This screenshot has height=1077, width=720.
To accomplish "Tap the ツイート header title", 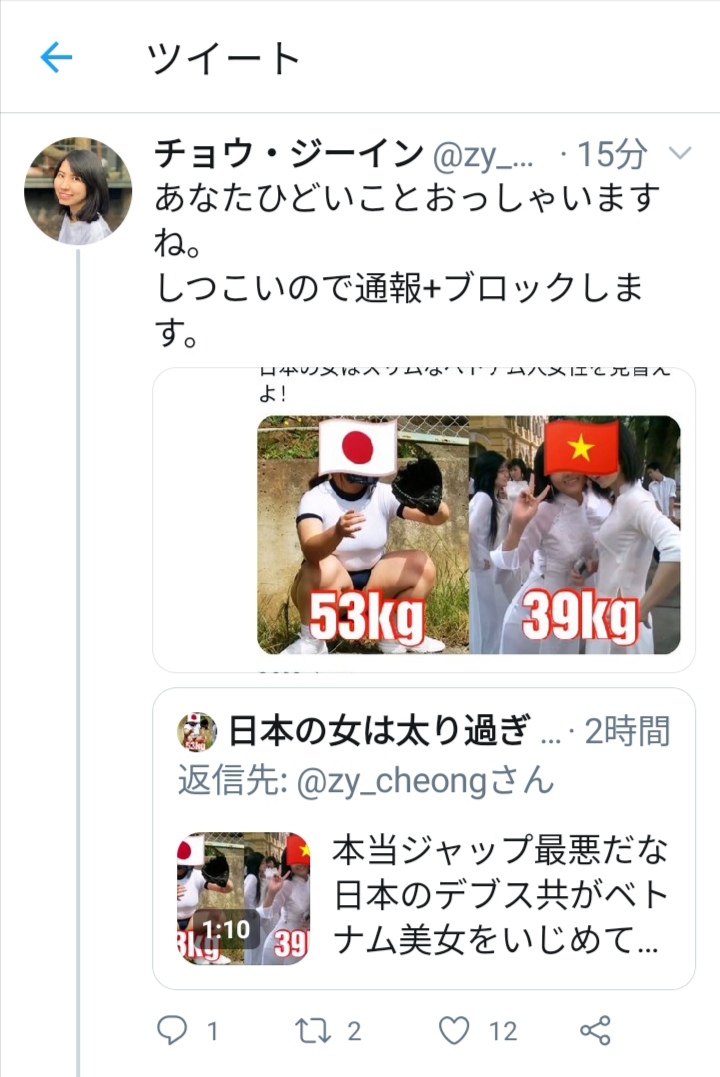I will click(223, 58).
